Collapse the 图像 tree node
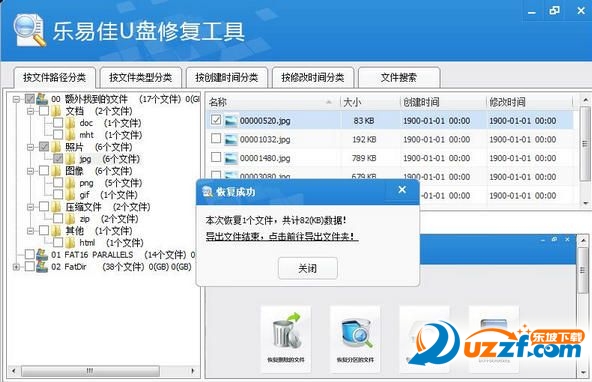Screen dimensions: 592x382 pos(31,171)
